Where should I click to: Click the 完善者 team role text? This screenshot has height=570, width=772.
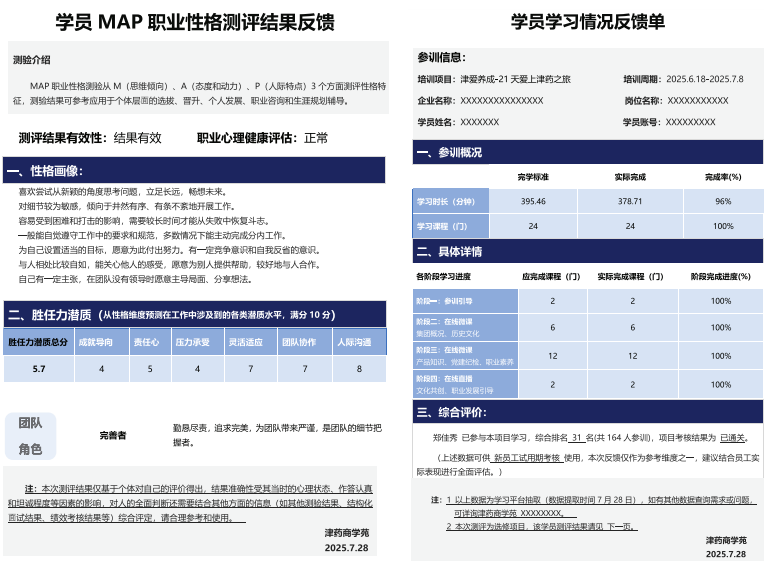click(x=113, y=436)
